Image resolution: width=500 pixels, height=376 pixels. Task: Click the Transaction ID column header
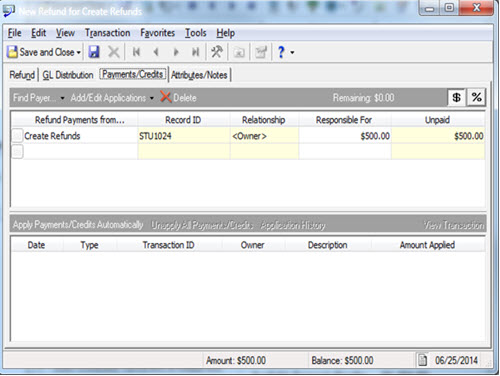point(168,245)
